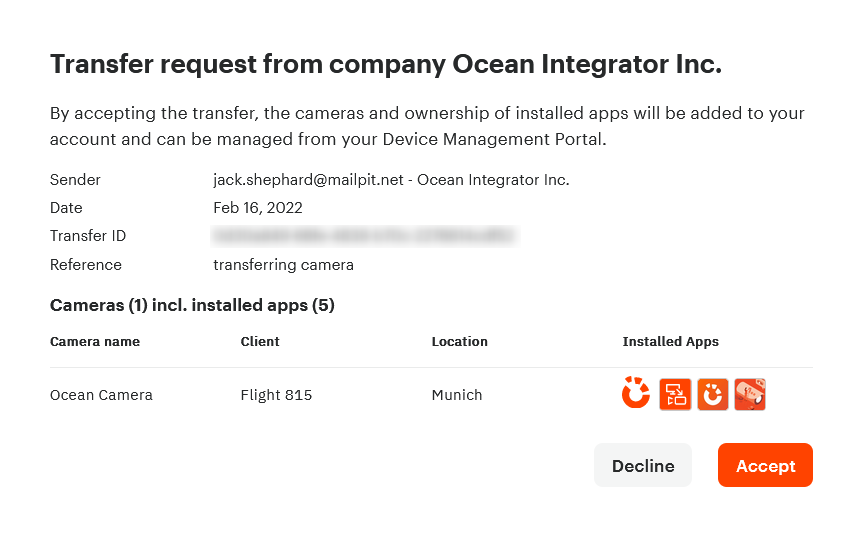The width and height of the screenshot is (862, 535).
Task: Open the orange circular logo app icon
Action: 636,394
